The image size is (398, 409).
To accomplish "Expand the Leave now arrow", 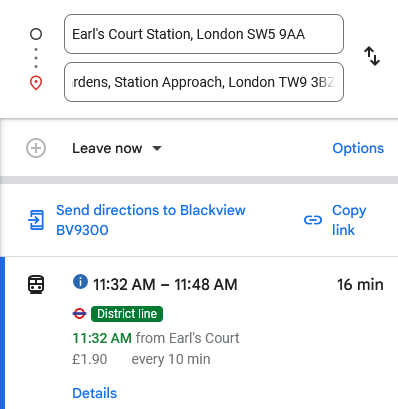I will [x=157, y=148].
